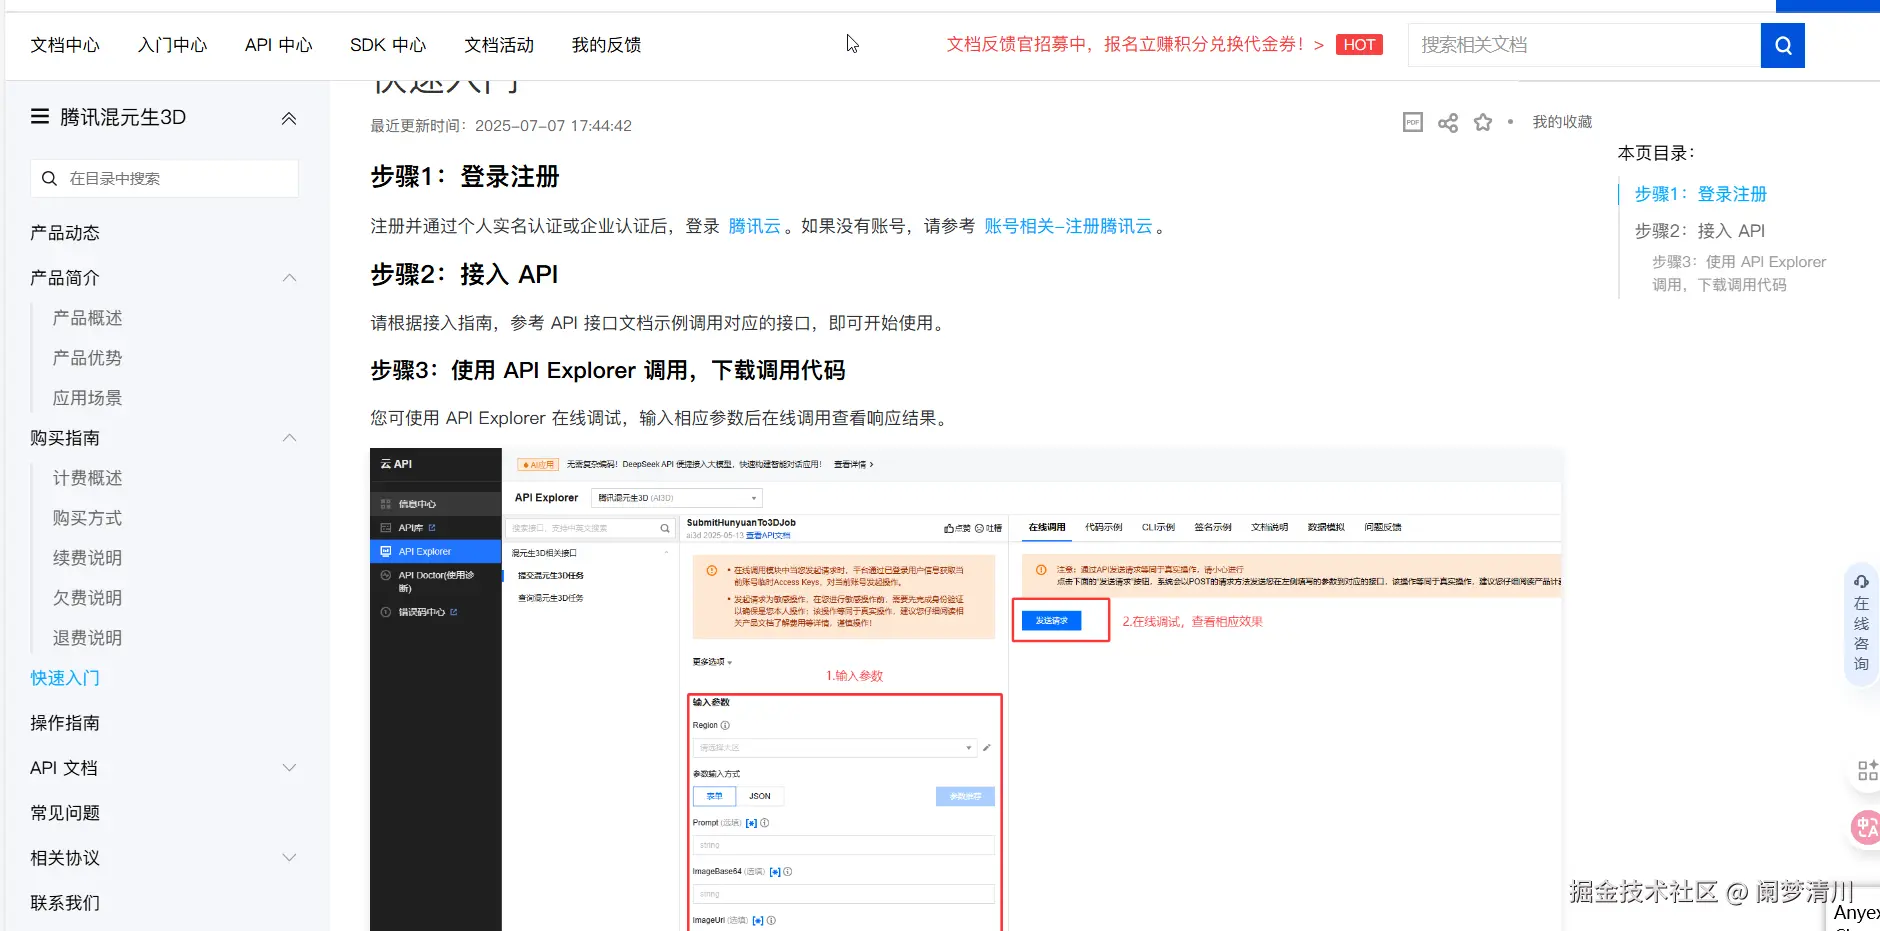The height and width of the screenshot is (931, 1880).
Task: Click the magnifier icon in directory search
Action: tap(49, 178)
